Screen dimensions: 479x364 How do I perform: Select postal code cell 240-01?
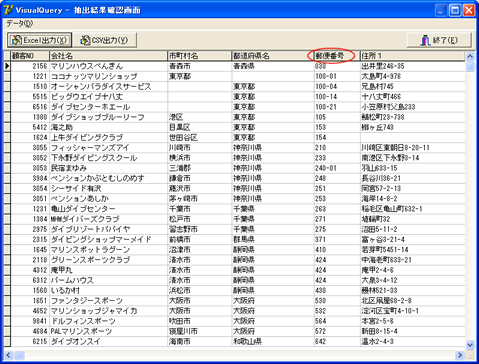(x=337, y=168)
